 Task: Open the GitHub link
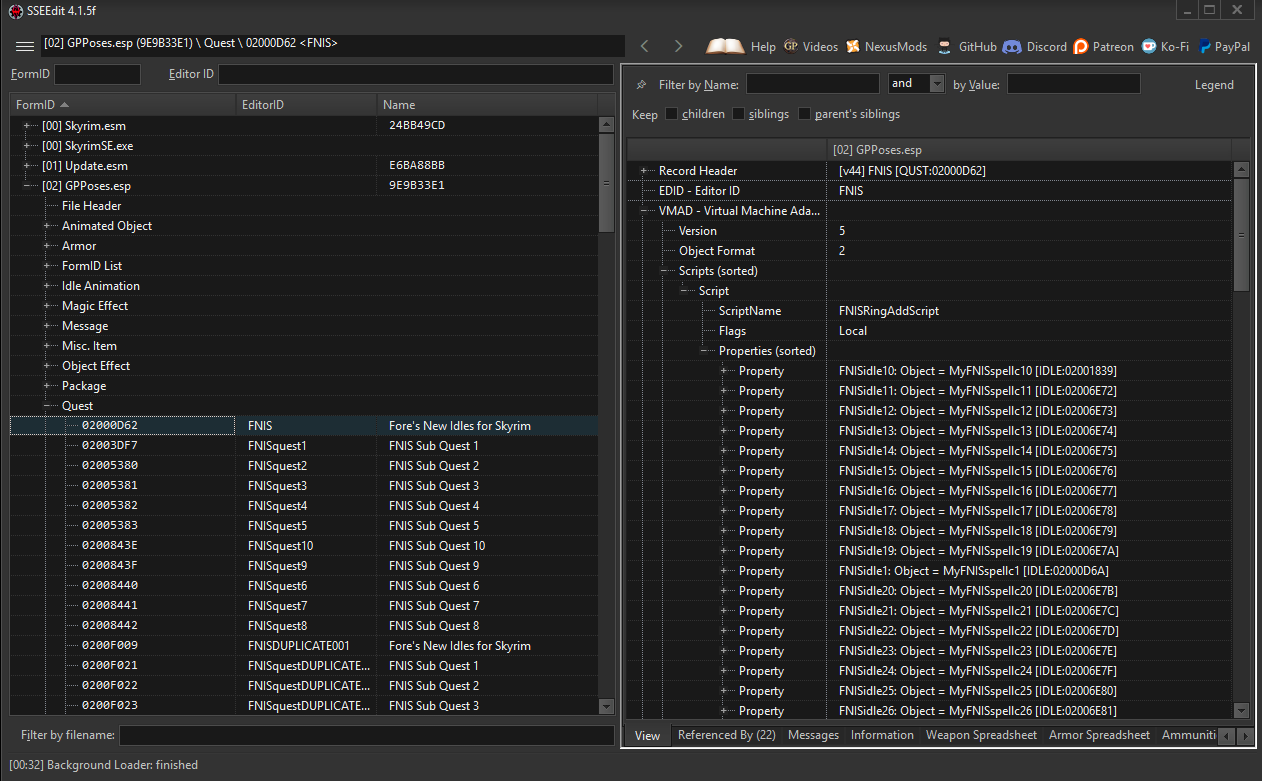tap(967, 46)
